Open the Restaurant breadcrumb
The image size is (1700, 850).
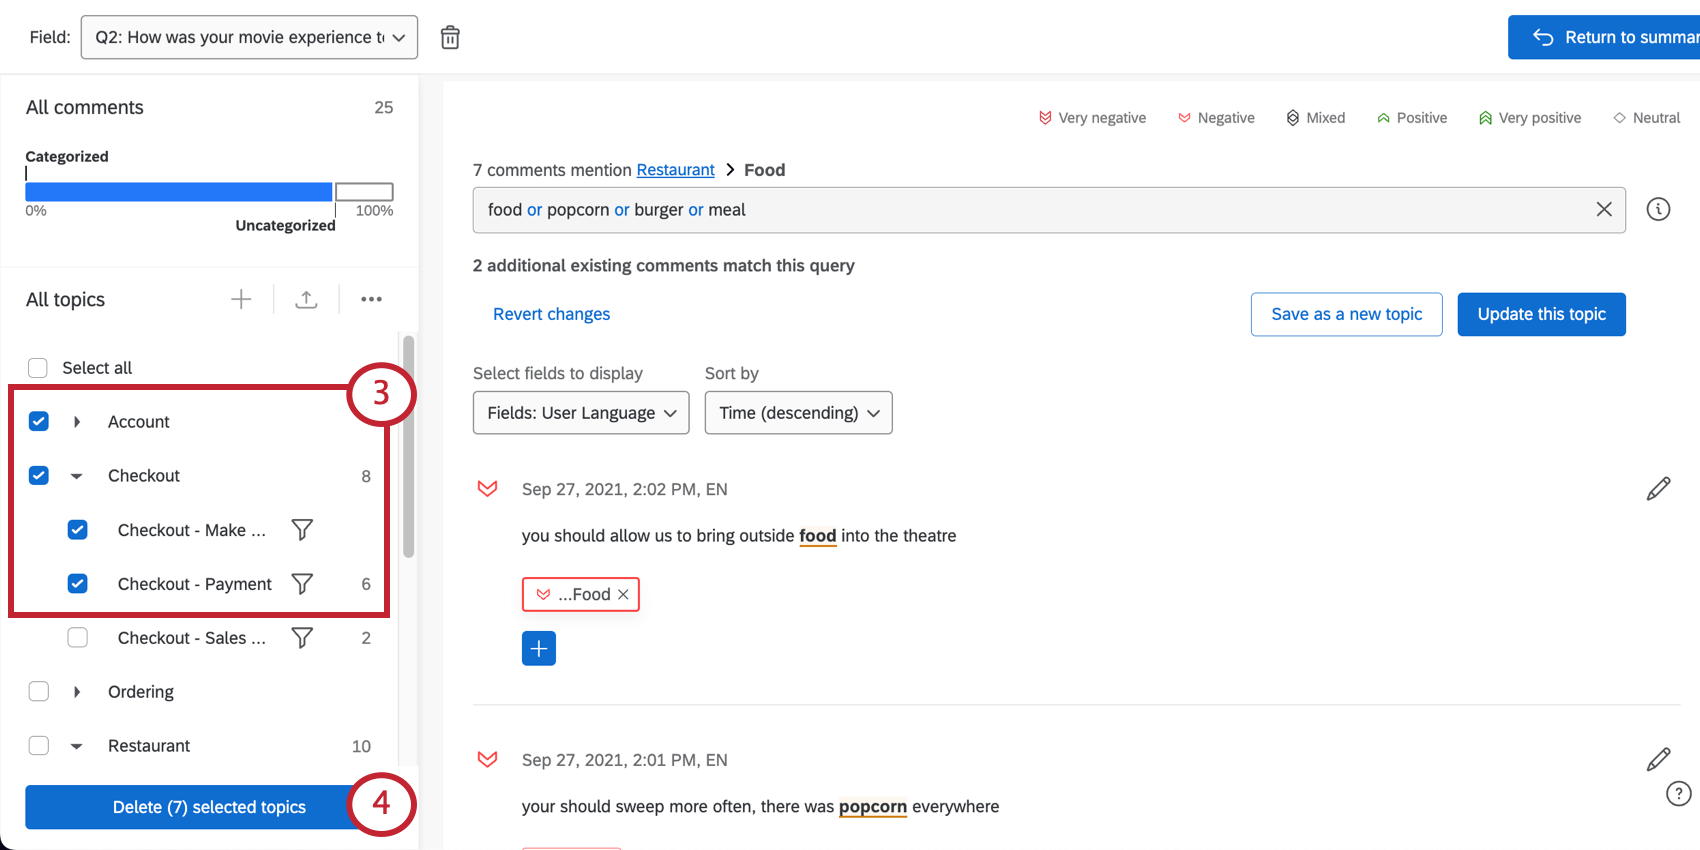pos(675,169)
